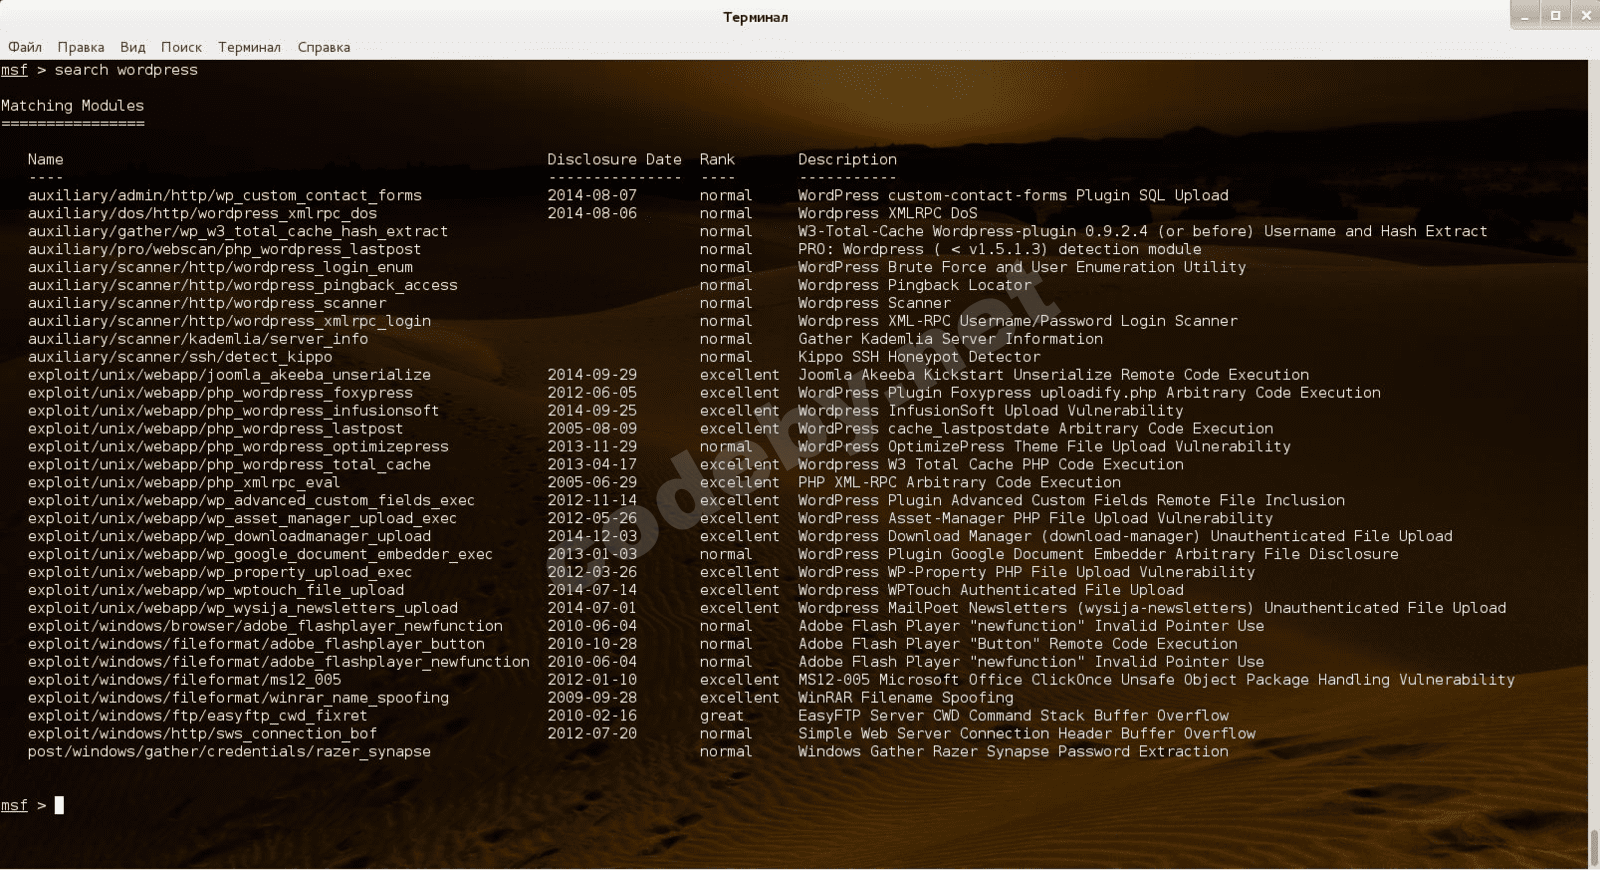Select module exploit/windows/fileformat/ms12_005

pos(184,682)
